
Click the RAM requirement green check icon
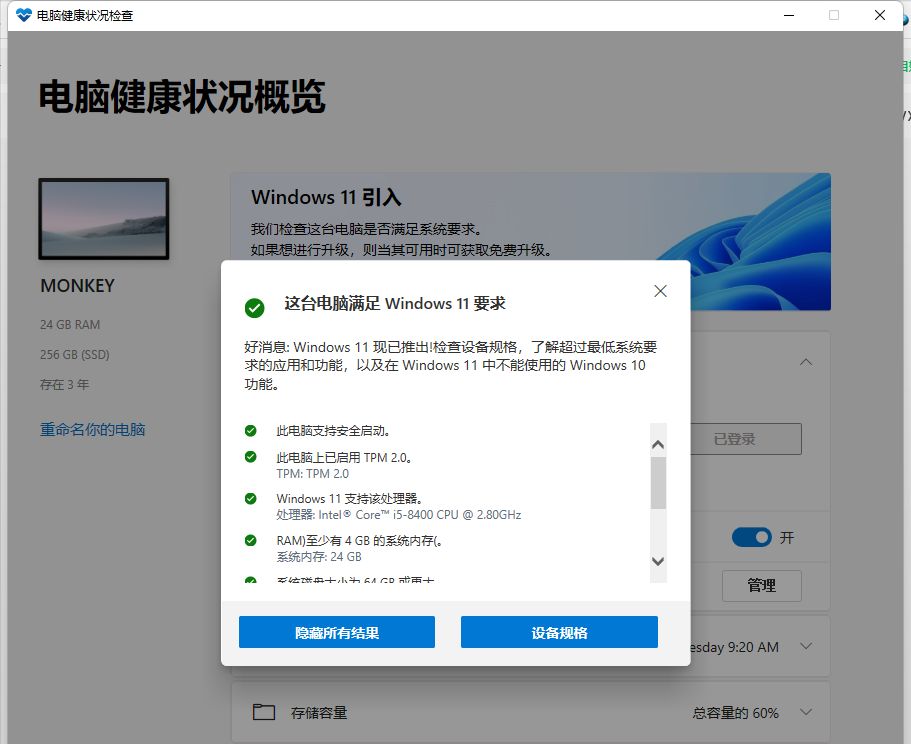(250, 540)
